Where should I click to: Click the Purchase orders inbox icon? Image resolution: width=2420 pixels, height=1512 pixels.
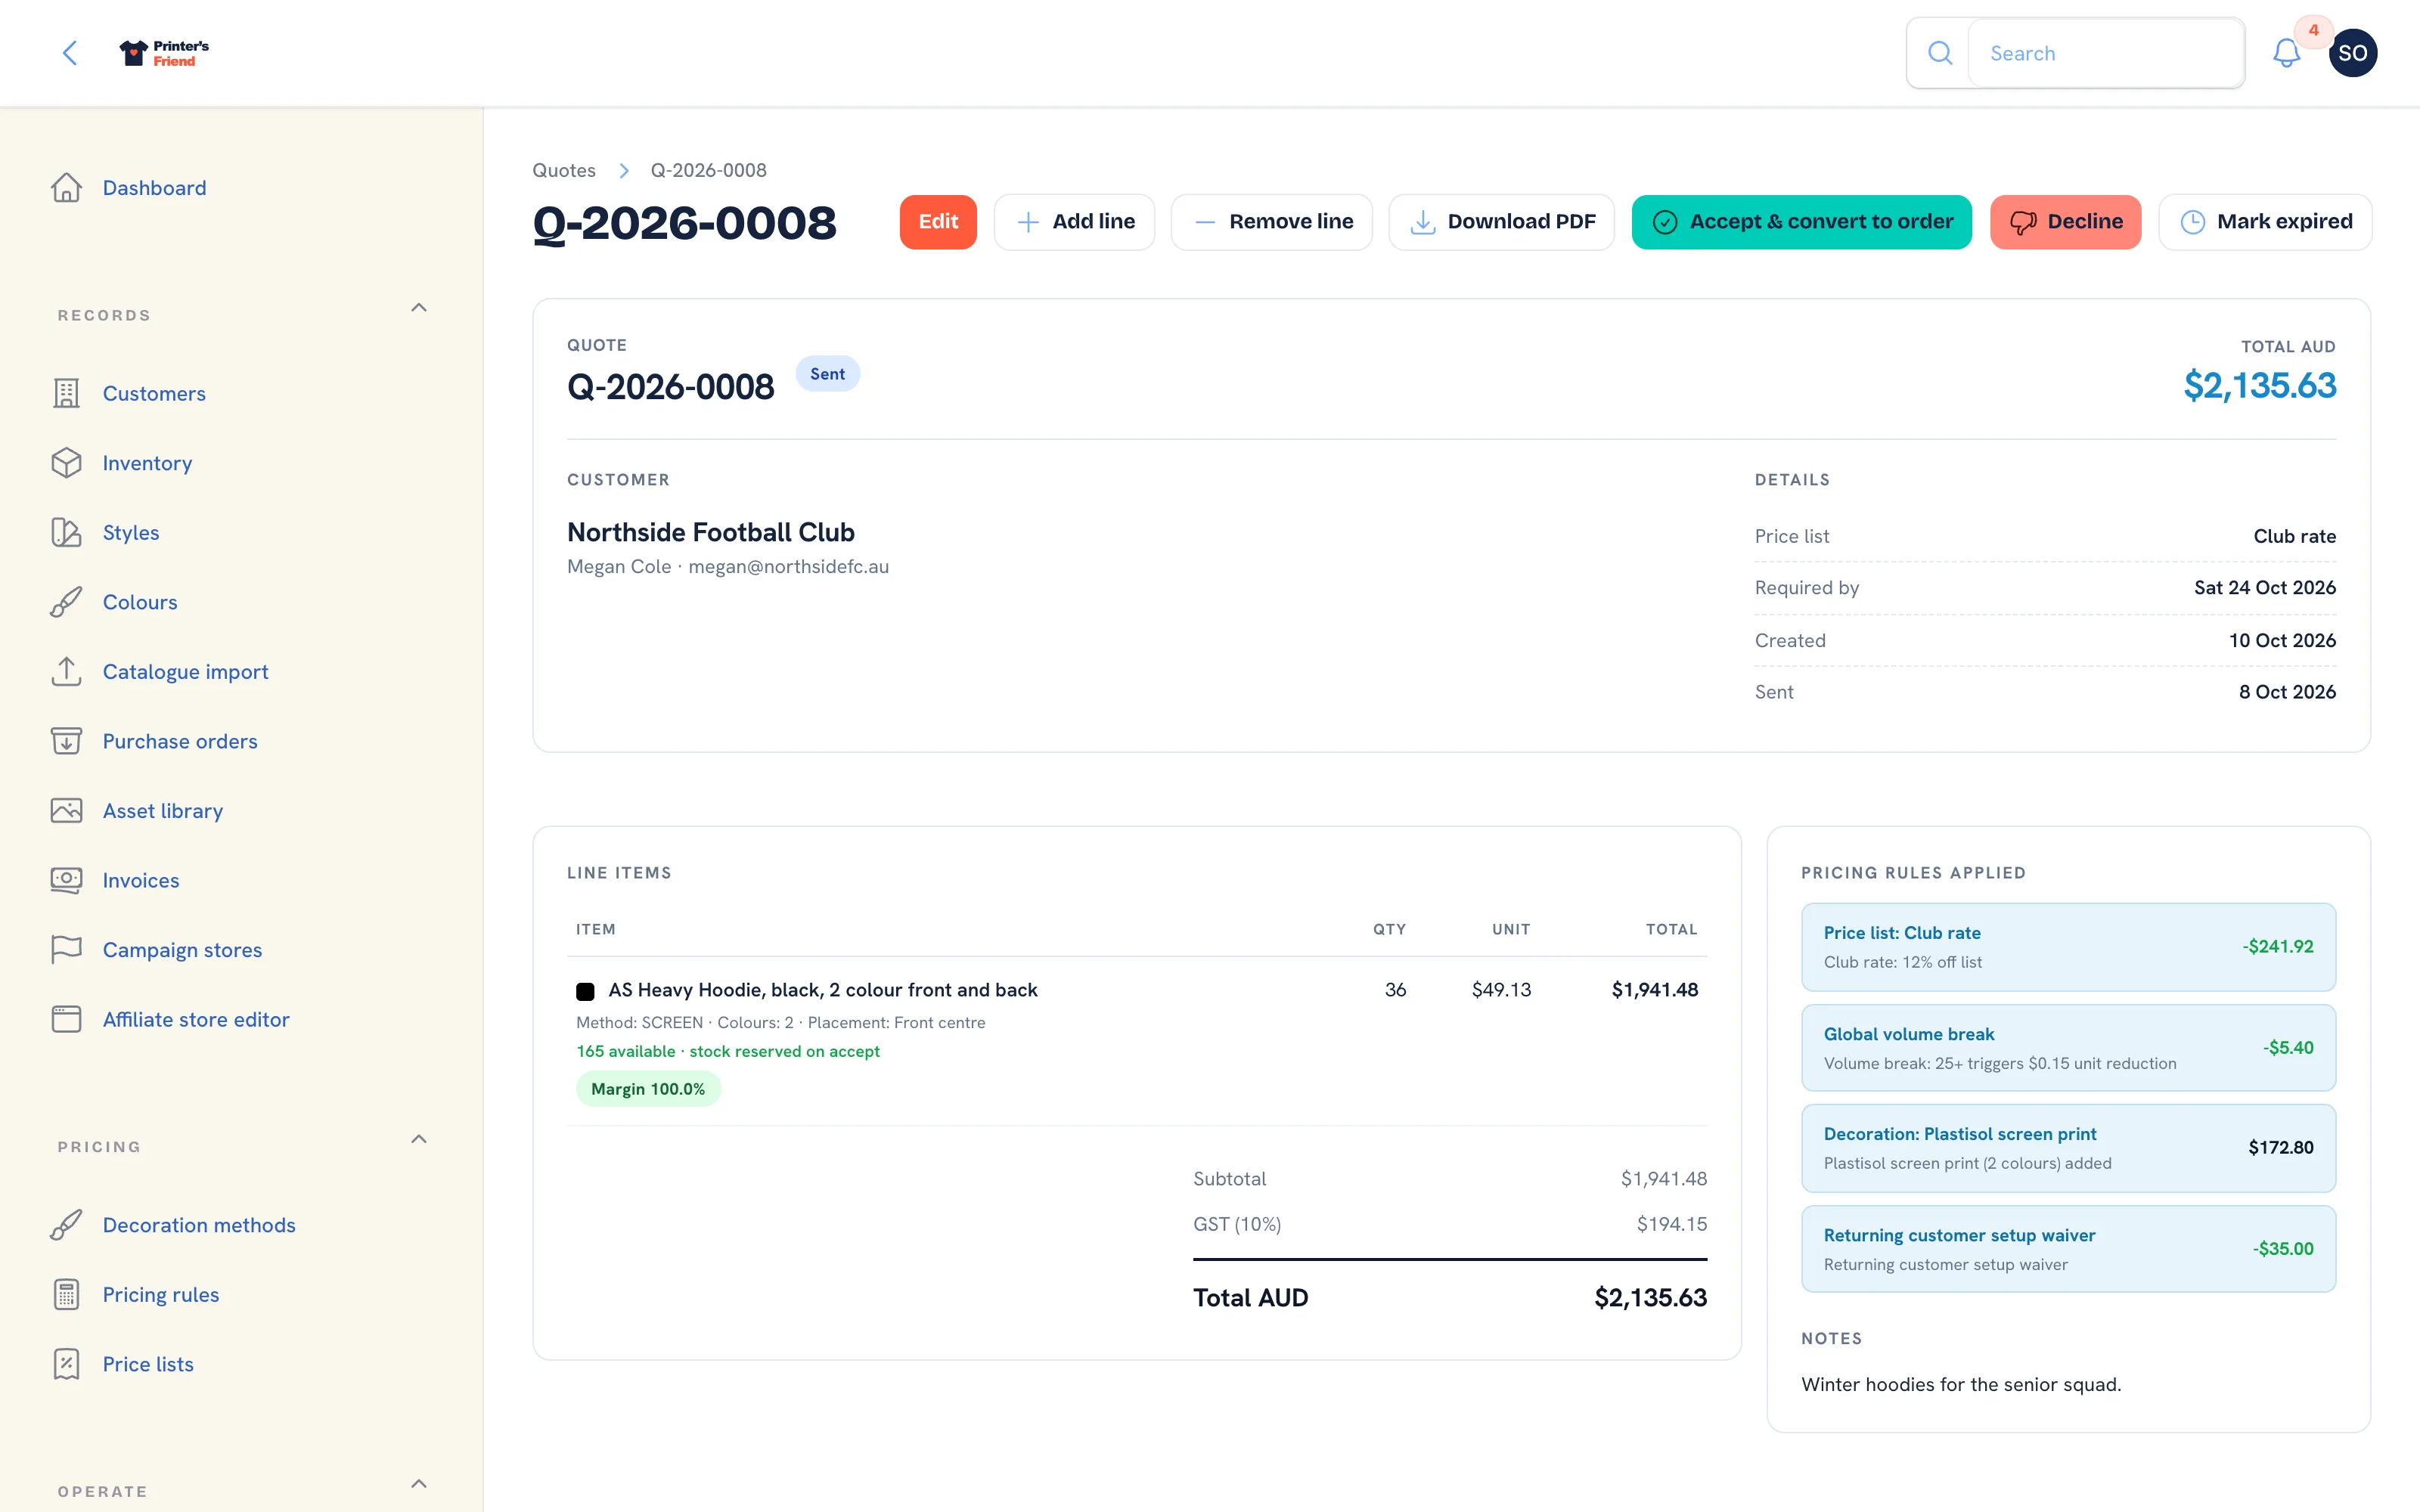[x=66, y=741]
